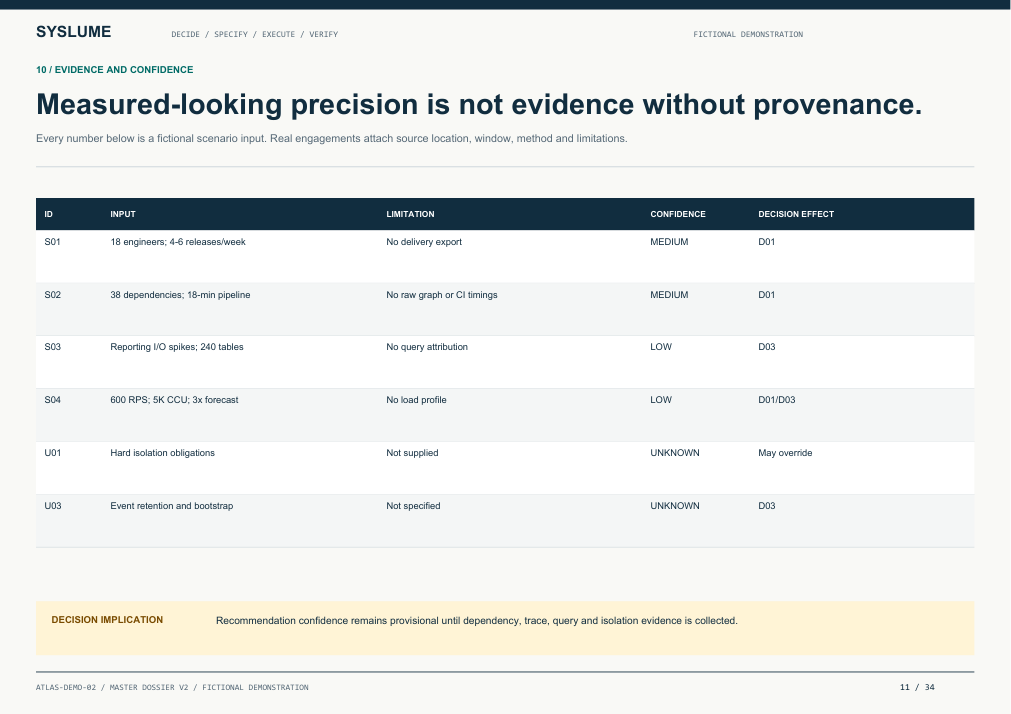This screenshot has width=1011, height=714.
Task: Click the footer 'ATLAS-DEMO-02 / MASTER DOSSIER V2' text
Action: pyautogui.click(x=172, y=688)
